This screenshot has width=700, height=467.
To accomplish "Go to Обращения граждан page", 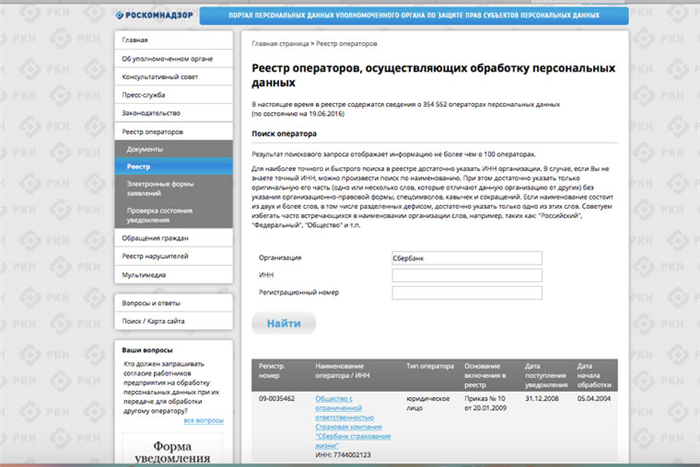I will [x=174, y=238].
